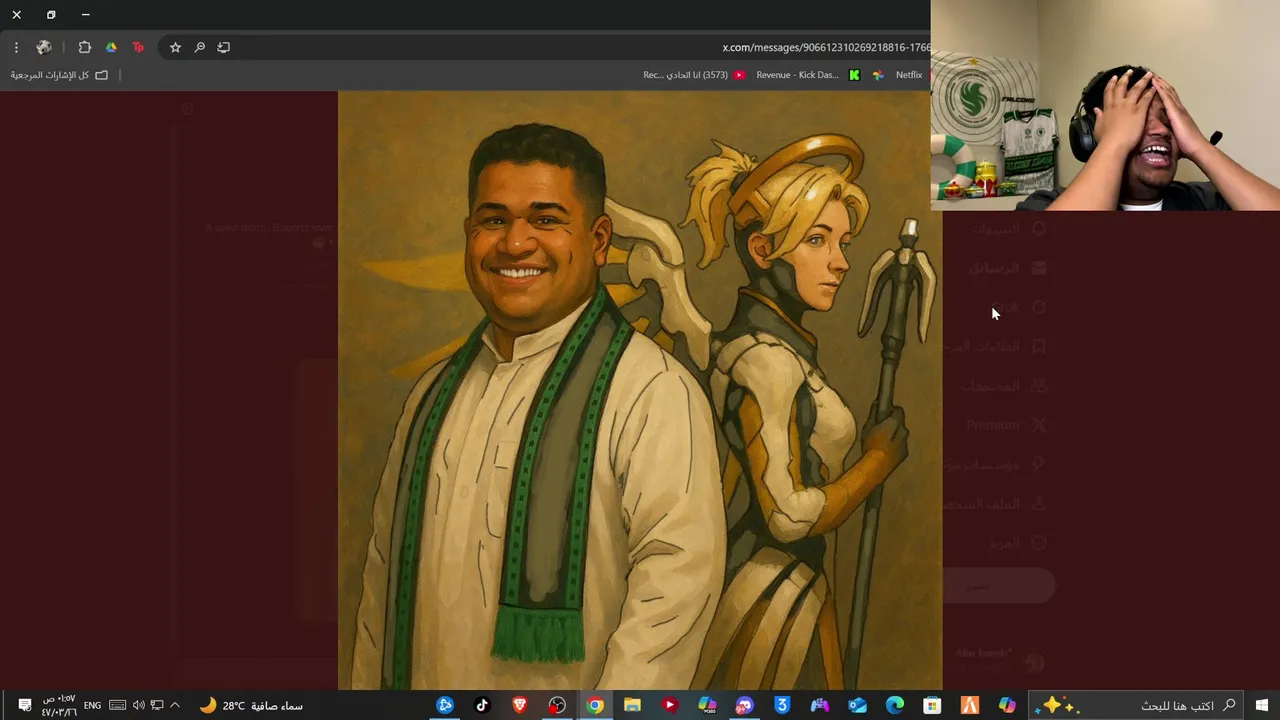1280x720 pixels.
Task: Open the notification center icon
Action: (x=24, y=706)
